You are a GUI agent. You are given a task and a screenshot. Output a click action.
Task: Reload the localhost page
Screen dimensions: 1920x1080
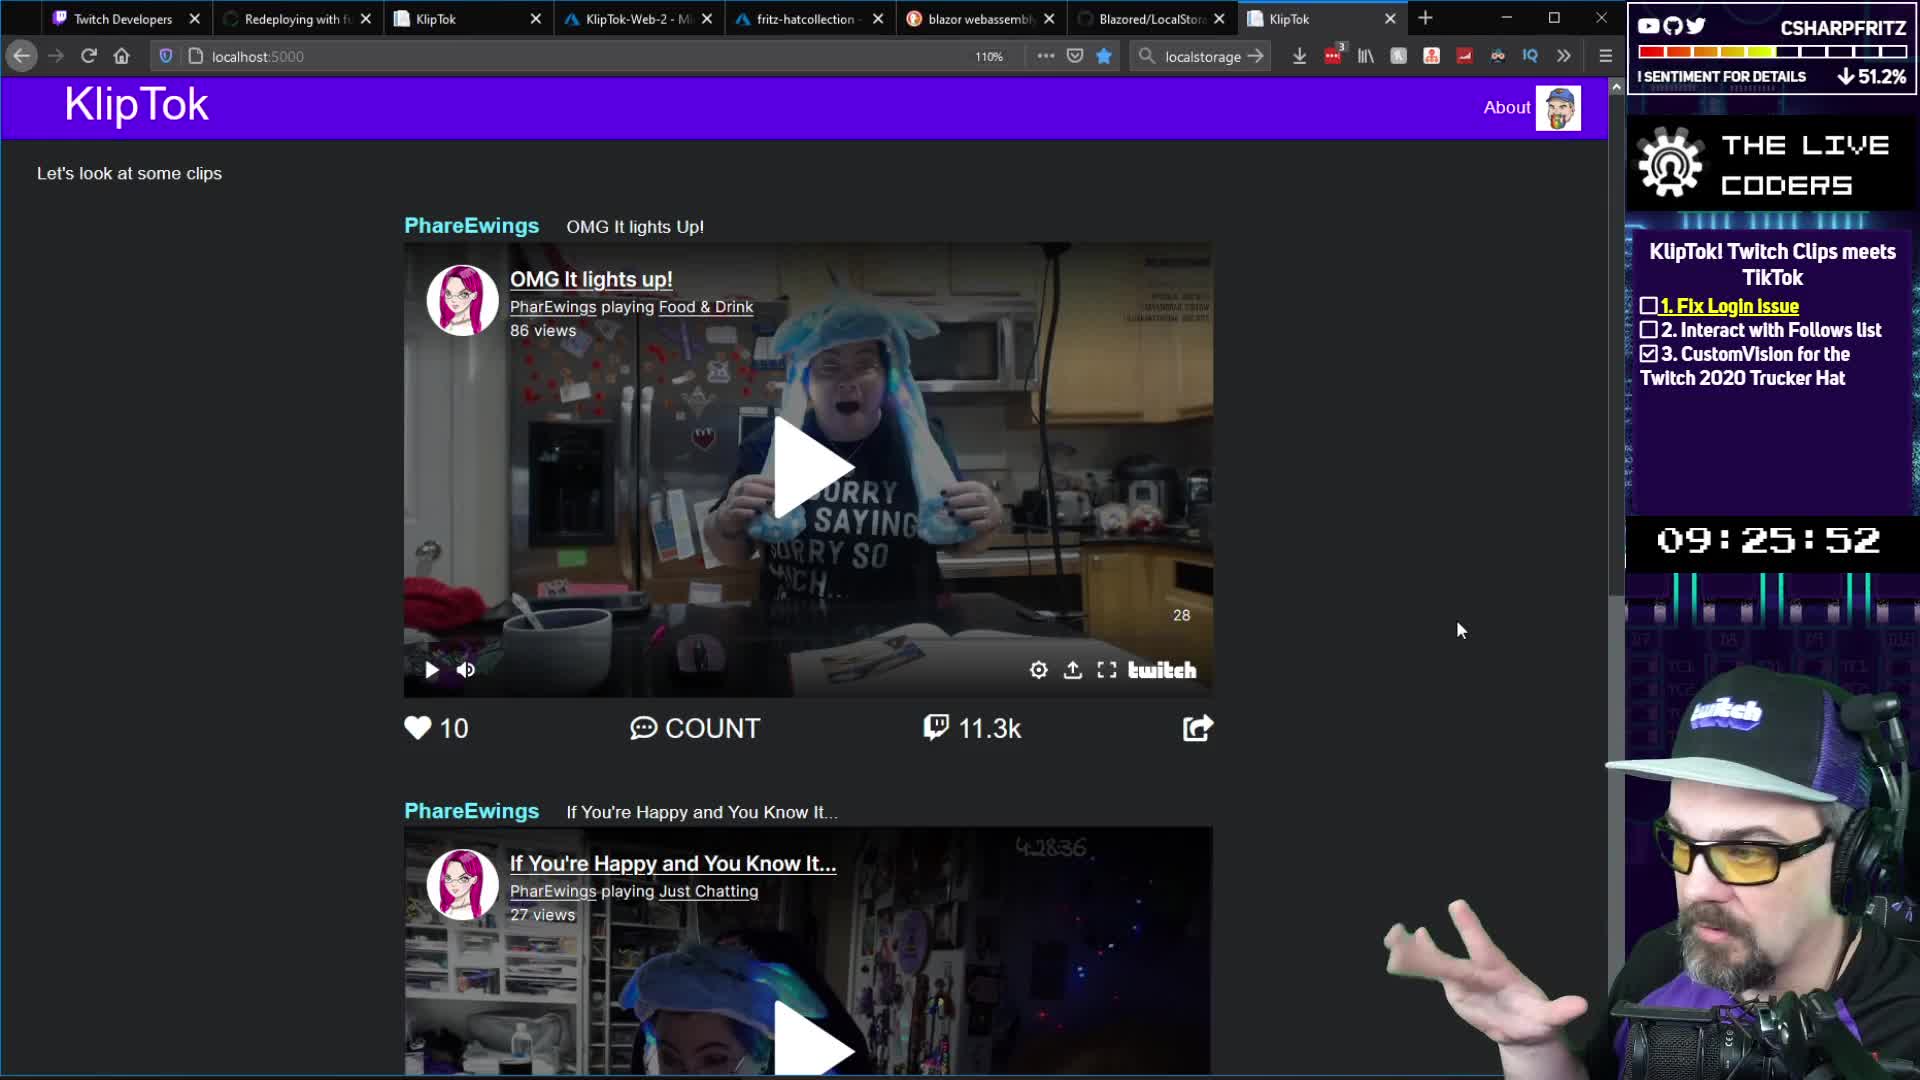pos(89,56)
